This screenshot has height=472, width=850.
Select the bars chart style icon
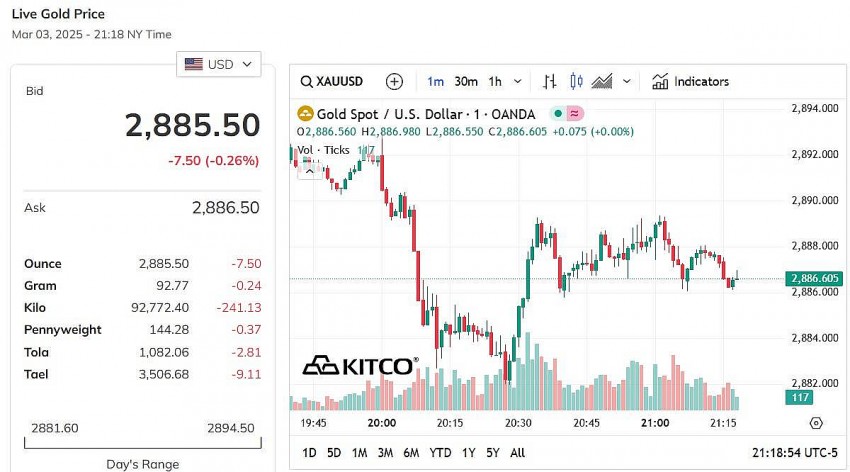[x=549, y=82]
